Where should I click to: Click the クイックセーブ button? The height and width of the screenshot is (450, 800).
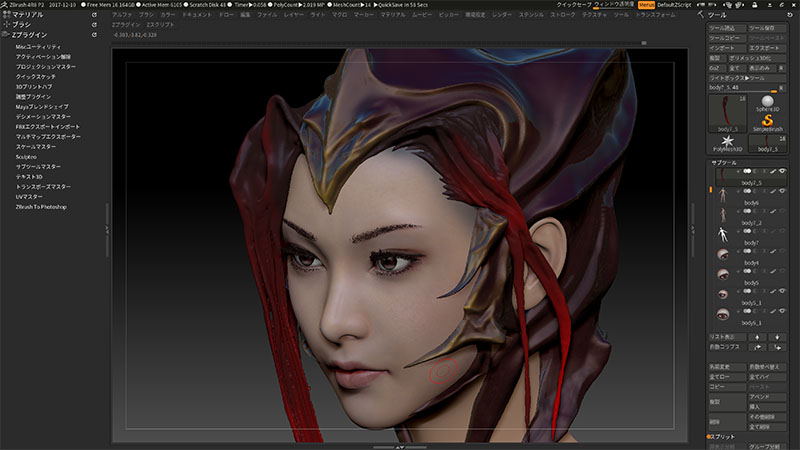tap(574, 5)
